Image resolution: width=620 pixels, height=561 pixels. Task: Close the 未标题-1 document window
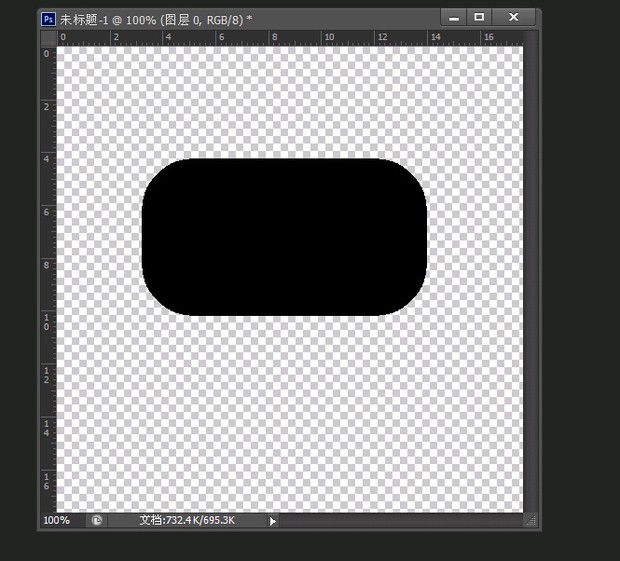coord(513,17)
